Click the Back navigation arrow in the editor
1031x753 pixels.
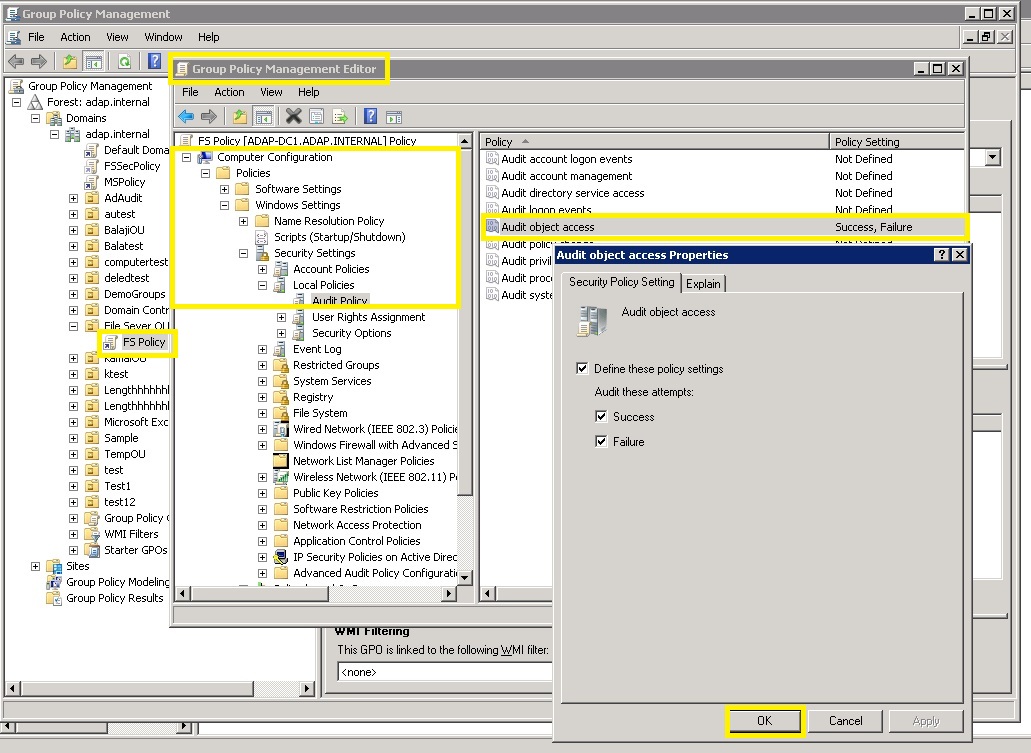[185, 116]
